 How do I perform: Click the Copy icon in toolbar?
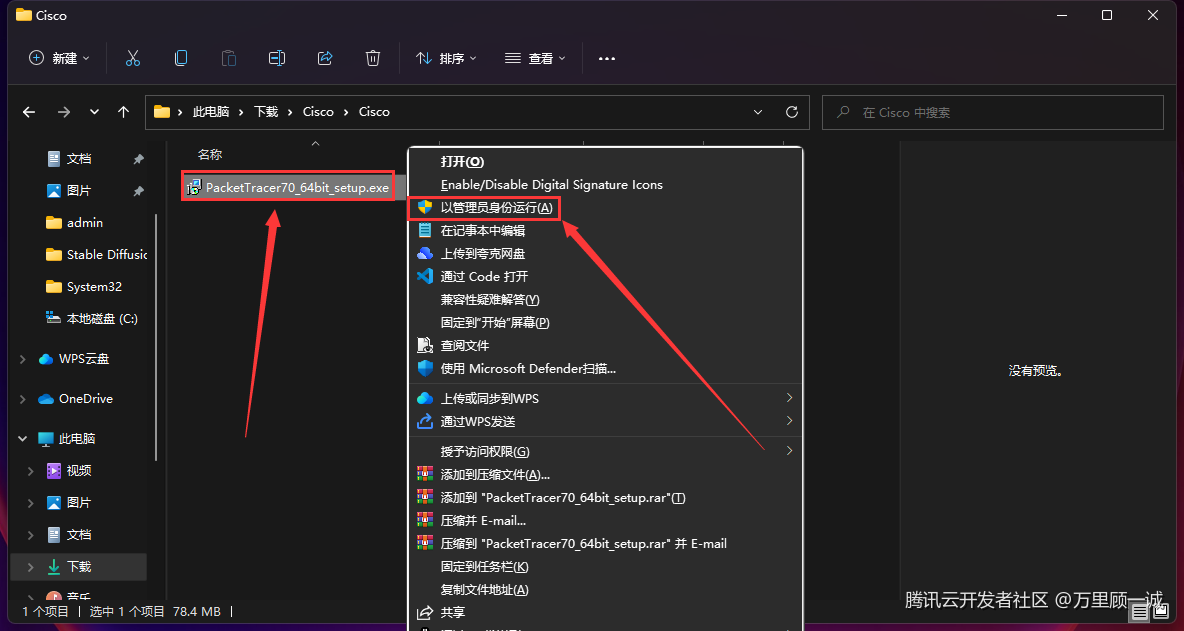pos(180,58)
